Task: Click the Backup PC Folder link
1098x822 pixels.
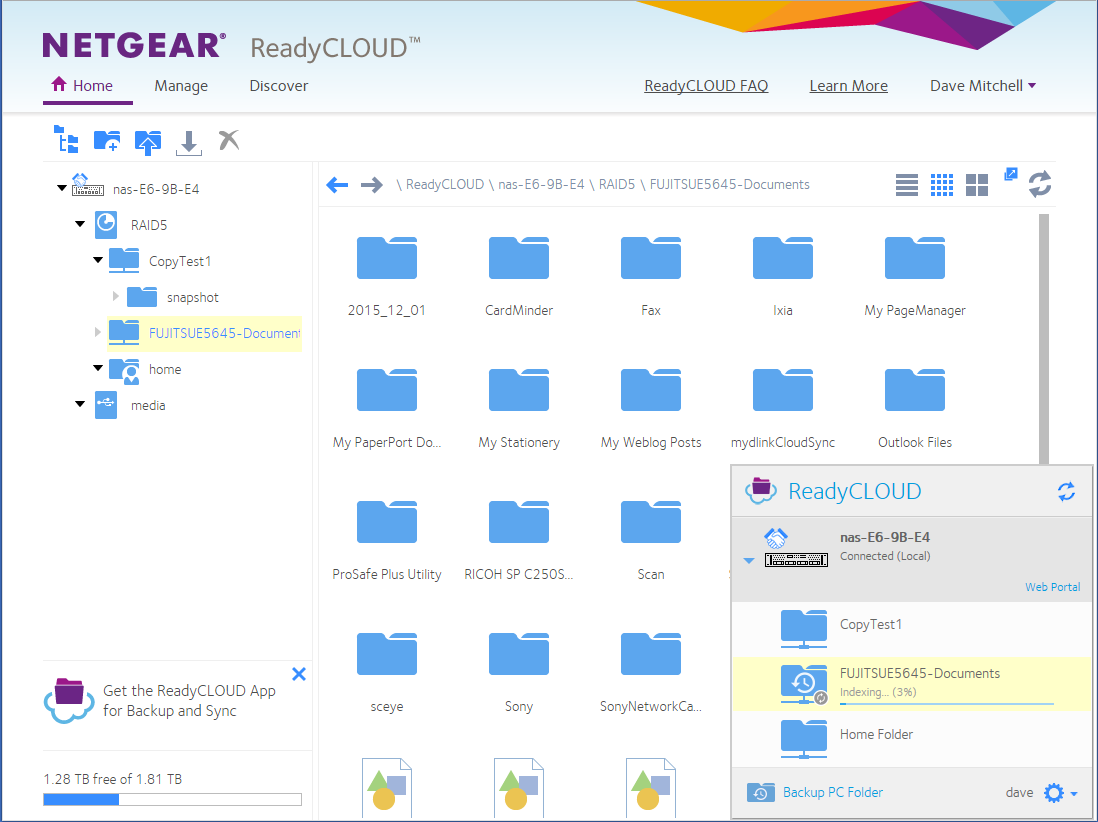Action: tap(833, 793)
